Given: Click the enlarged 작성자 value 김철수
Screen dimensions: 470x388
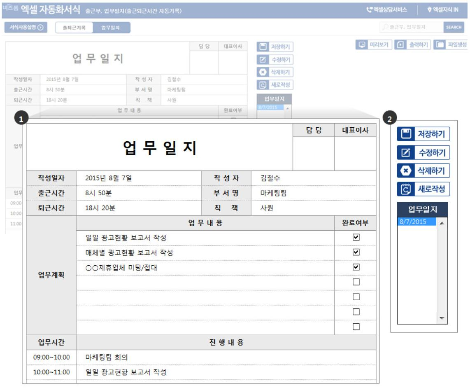Looking at the screenshot, I should tap(270, 178).
